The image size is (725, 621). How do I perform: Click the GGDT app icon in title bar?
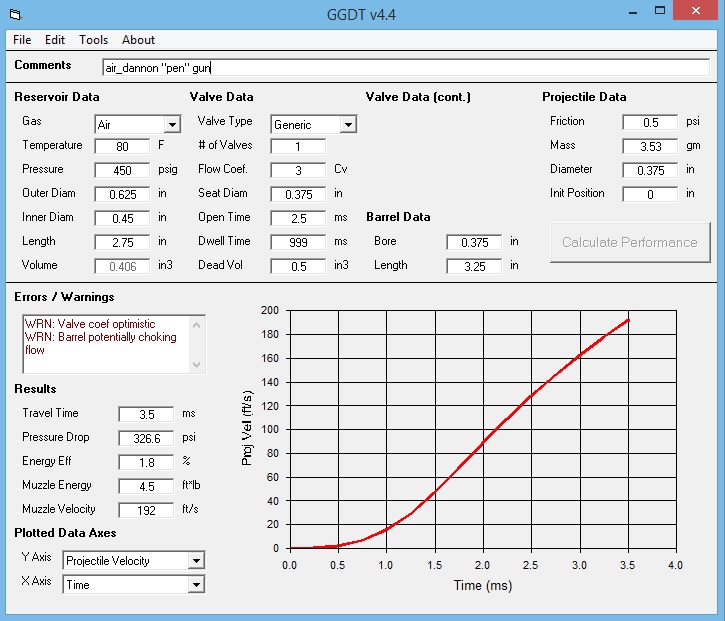tap(13, 13)
